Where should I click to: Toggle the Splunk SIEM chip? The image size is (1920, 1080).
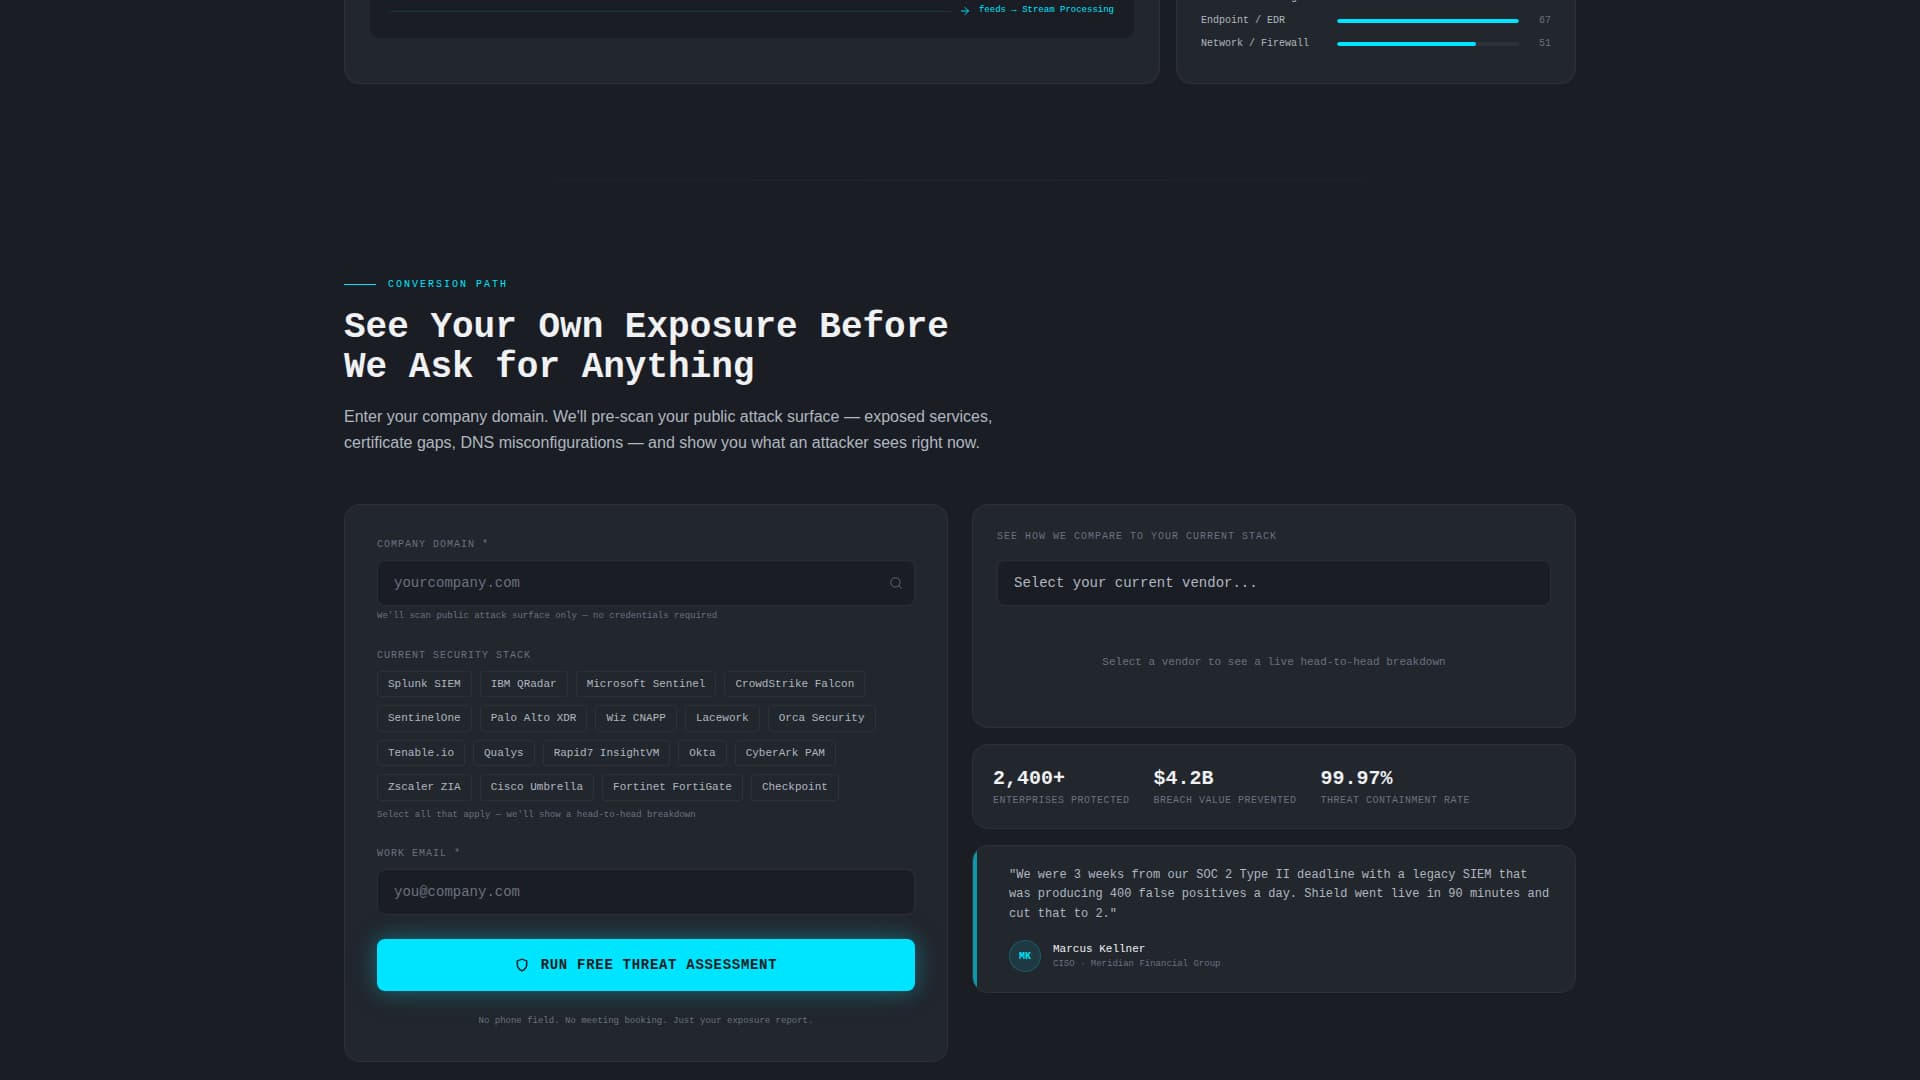pos(424,684)
